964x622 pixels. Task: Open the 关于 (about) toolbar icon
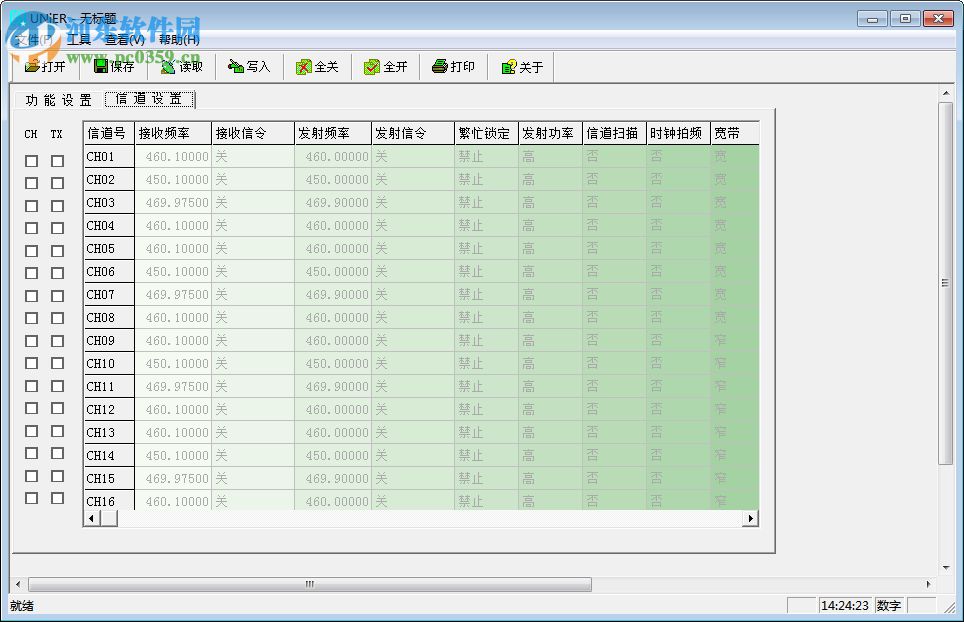click(x=519, y=66)
